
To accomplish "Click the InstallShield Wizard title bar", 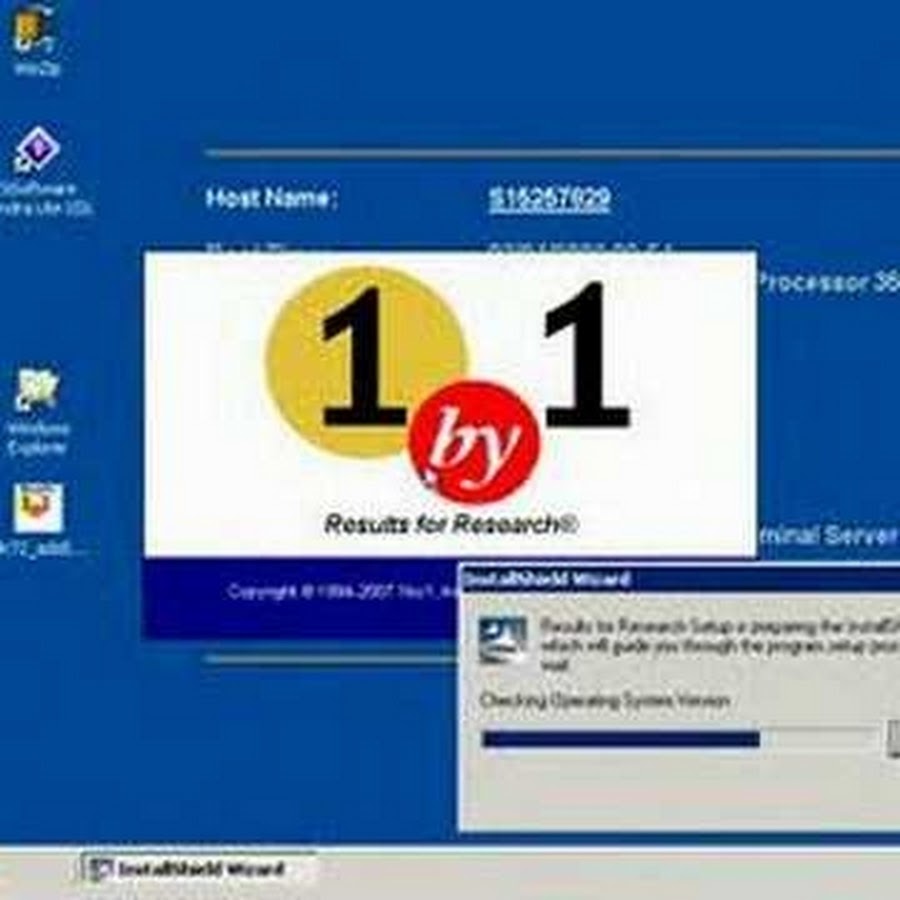I will click(680, 579).
